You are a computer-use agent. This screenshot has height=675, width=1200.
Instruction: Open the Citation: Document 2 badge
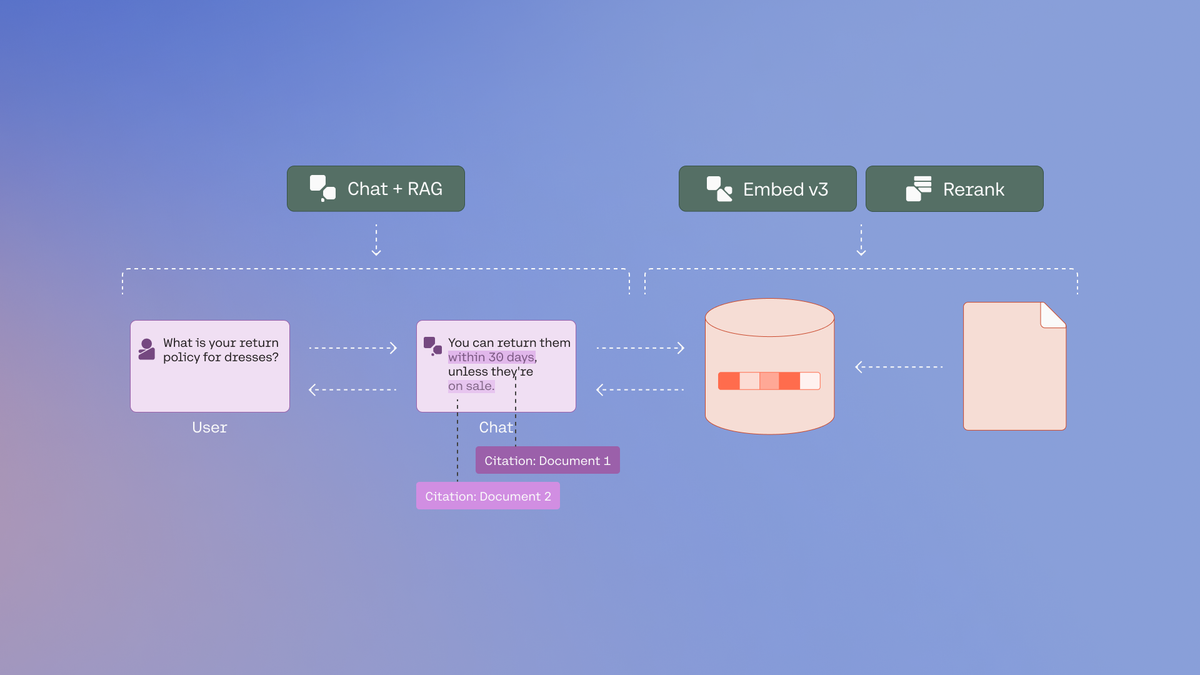(x=487, y=495)
